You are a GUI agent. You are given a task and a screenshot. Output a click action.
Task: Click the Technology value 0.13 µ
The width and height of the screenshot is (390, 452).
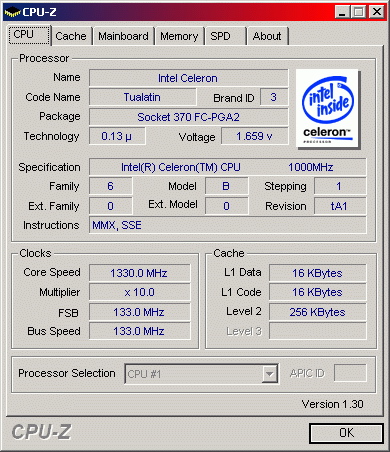click(x=117, y=136)
